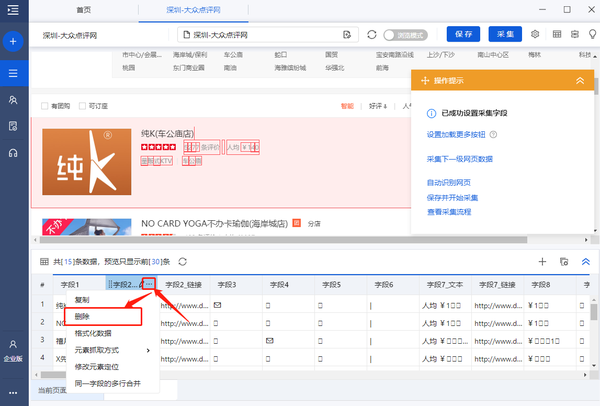Click the 车公庙 area filter
This screenshot has width=600, height=406.
click(x=233, y=55)
